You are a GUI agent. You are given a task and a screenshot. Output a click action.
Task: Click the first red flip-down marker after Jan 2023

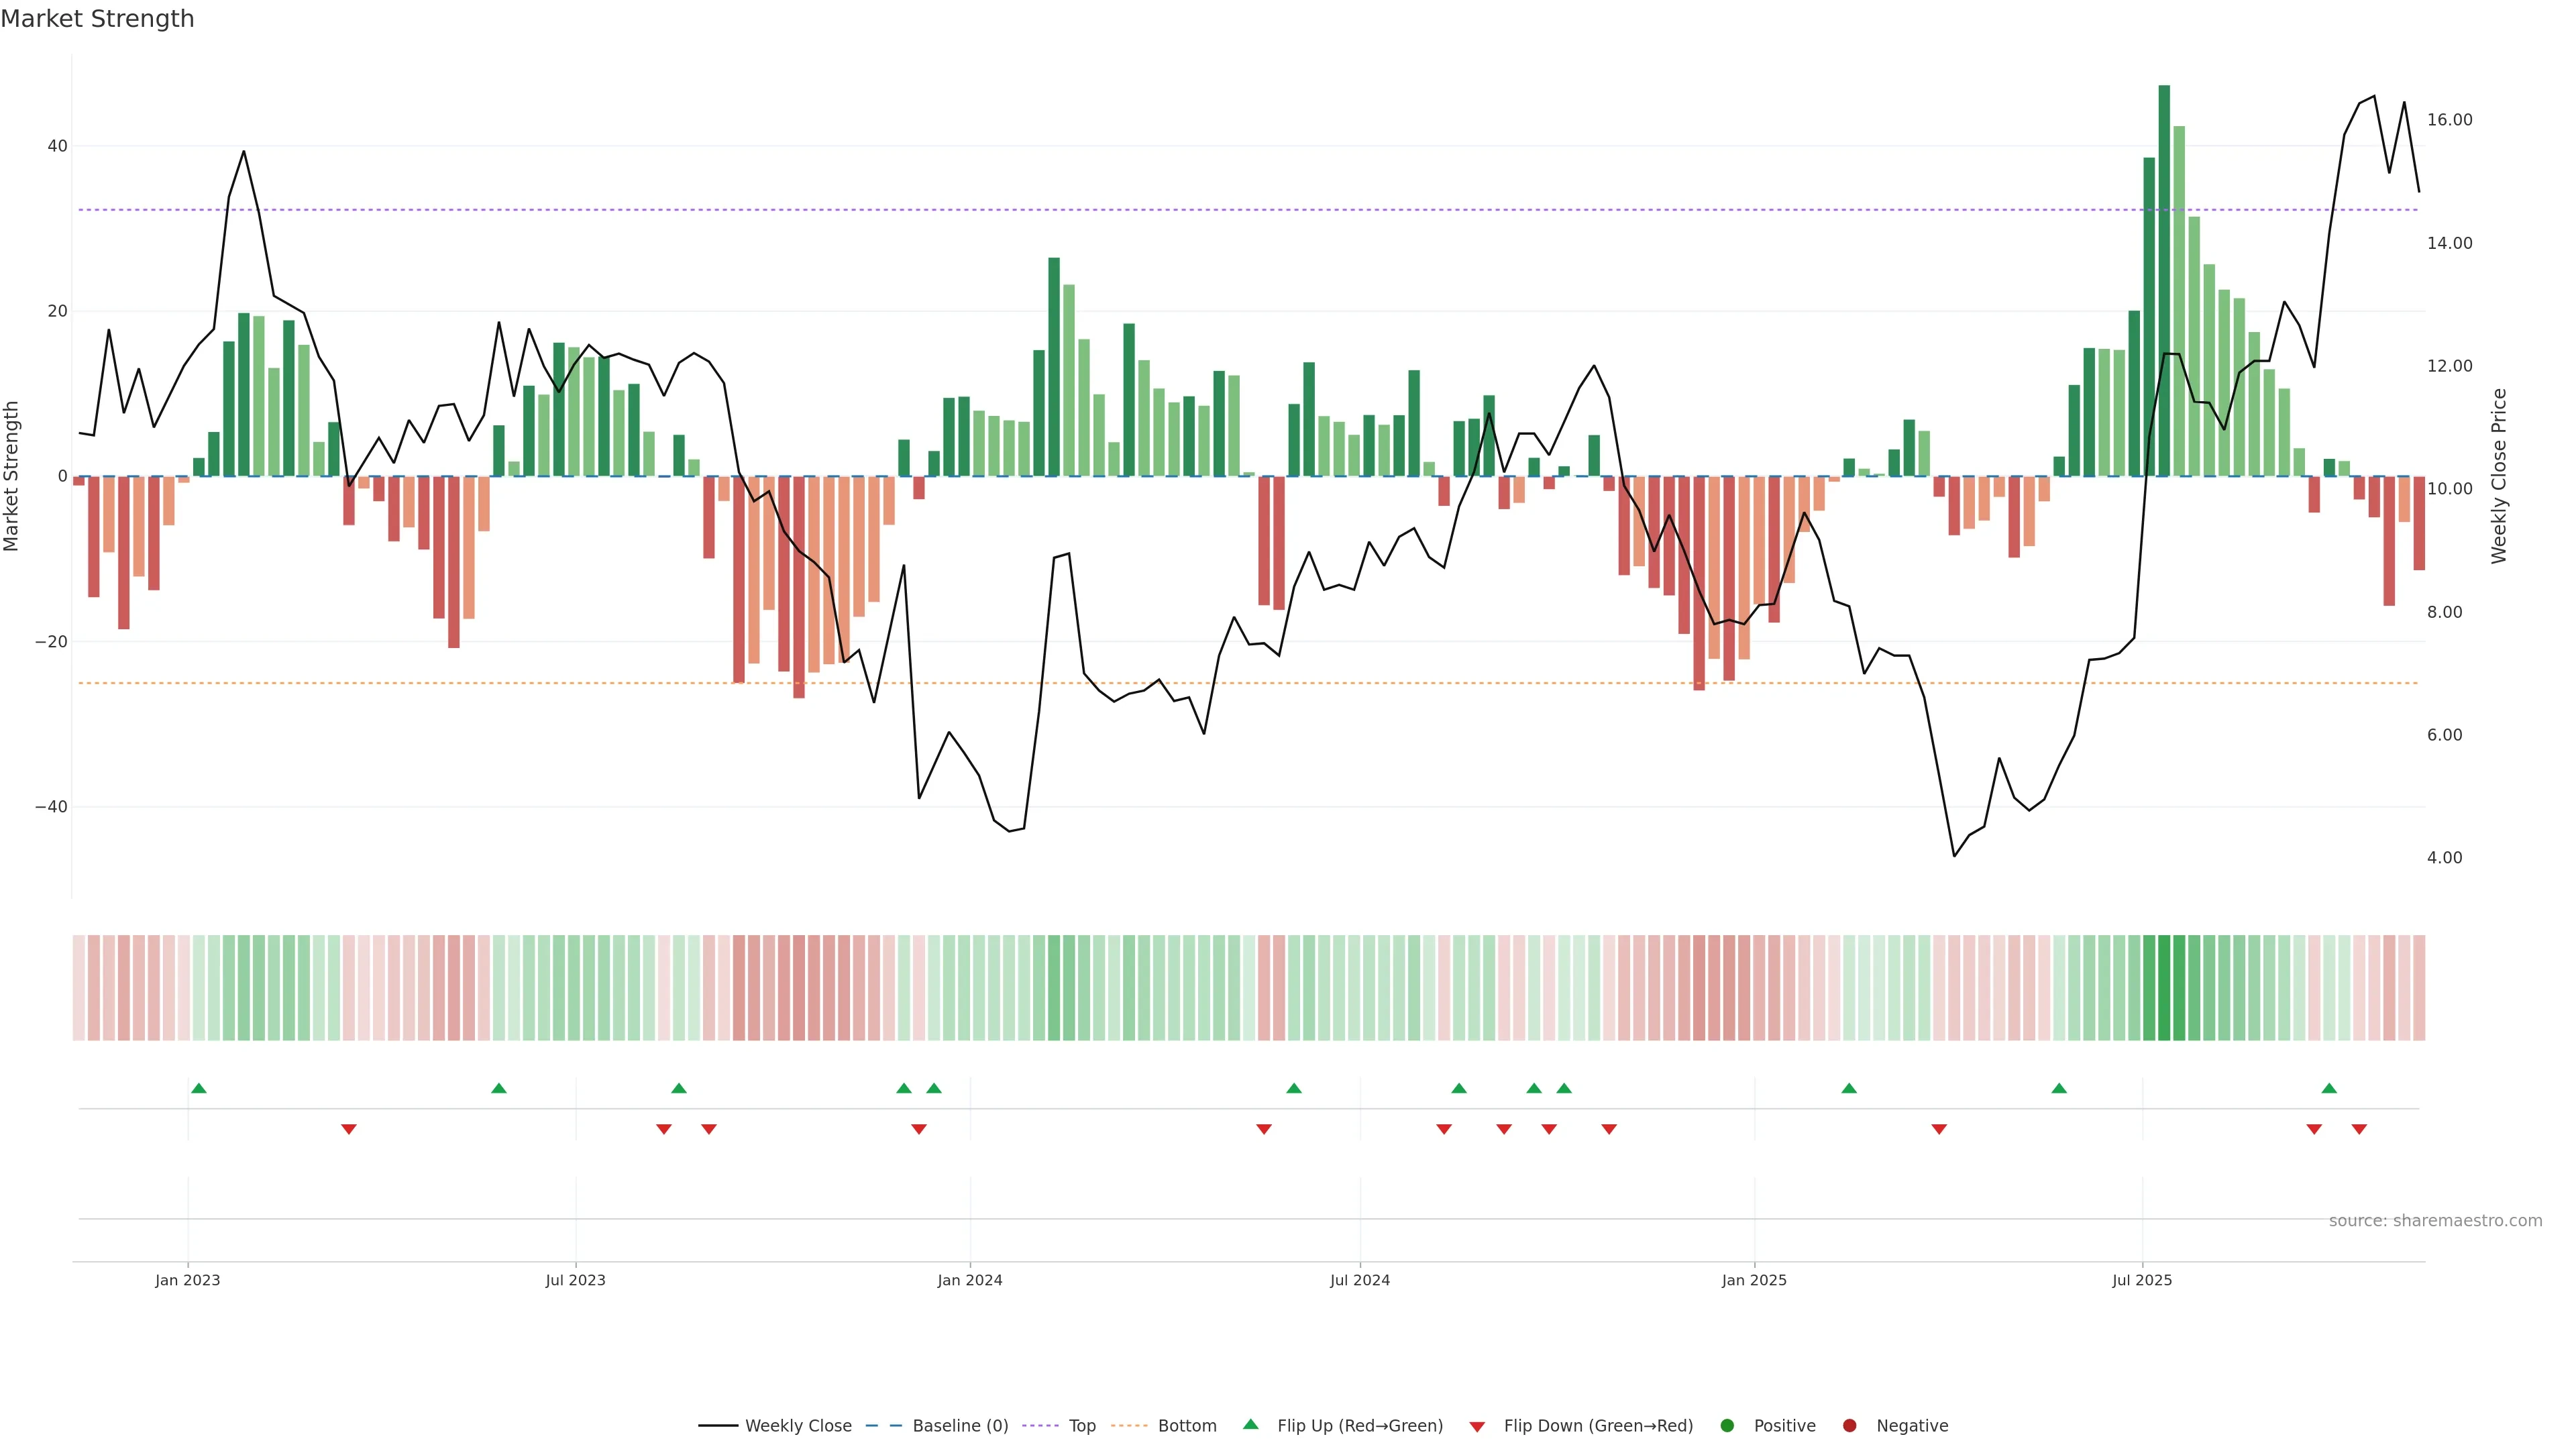[349, 1129]
